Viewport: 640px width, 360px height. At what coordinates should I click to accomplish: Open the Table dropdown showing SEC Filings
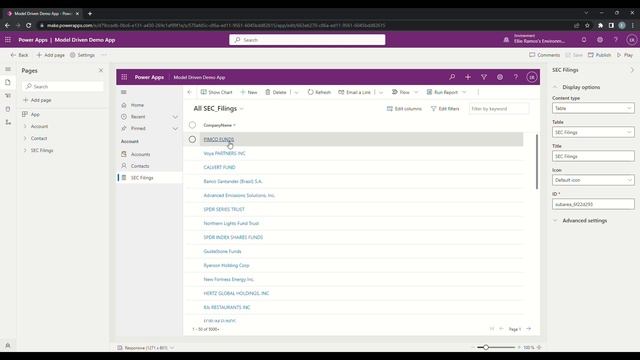click(593, 132)
